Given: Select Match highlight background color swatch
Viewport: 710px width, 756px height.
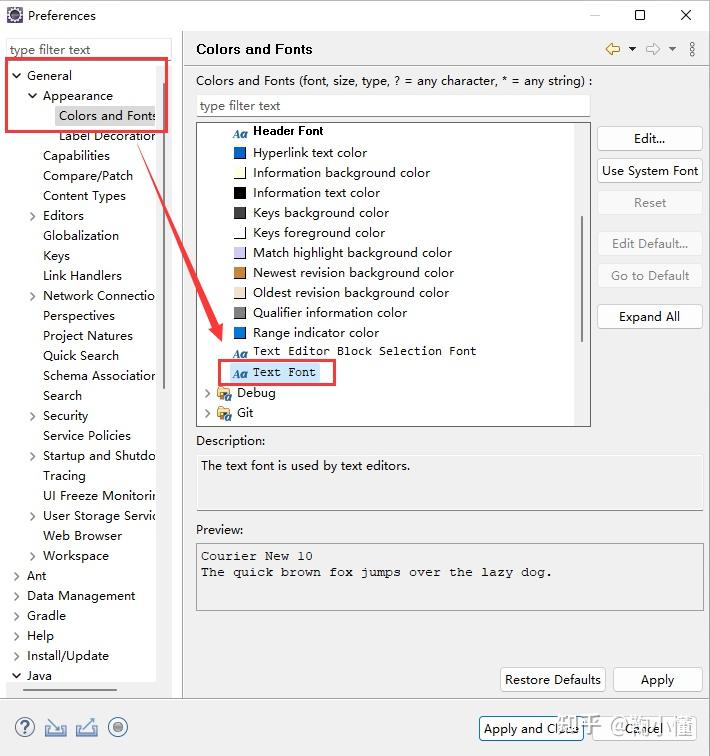Looking at the screenshot, I should [x=240, y=253].
